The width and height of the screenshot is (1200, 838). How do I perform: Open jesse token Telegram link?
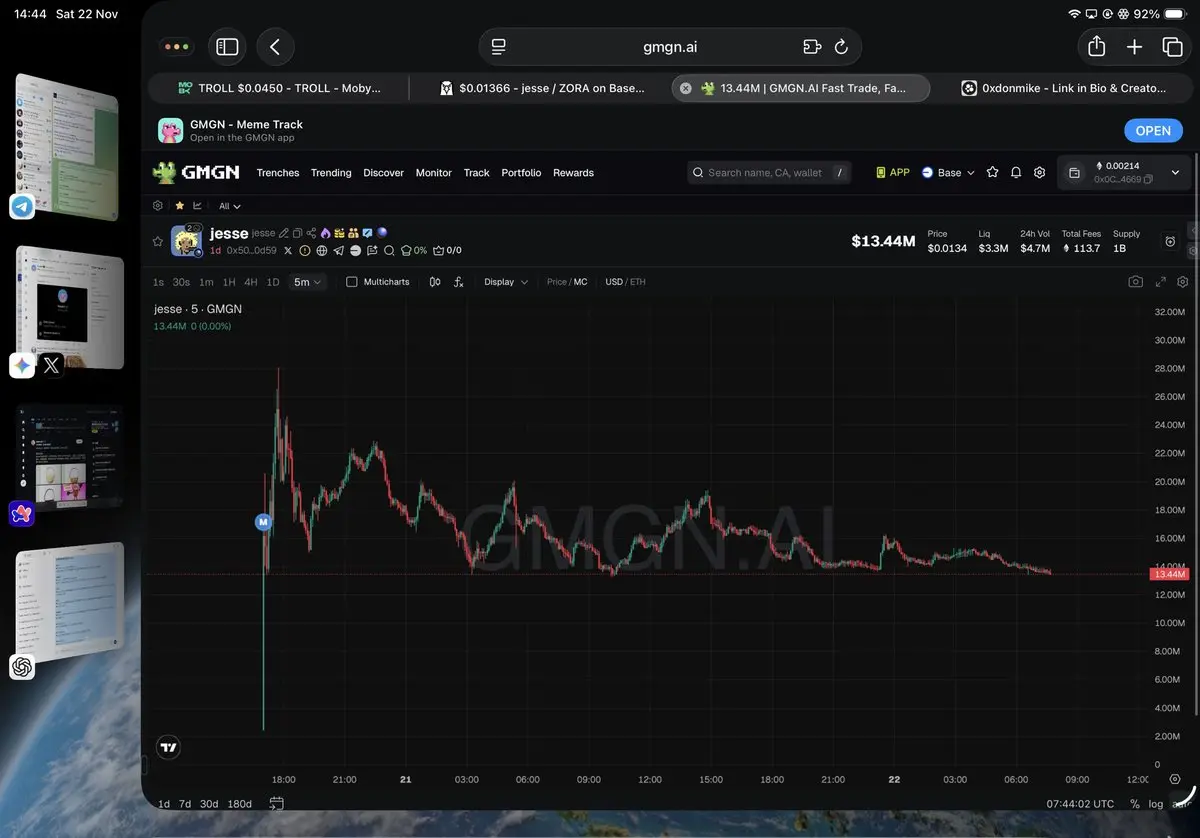(x=338, y=250)
